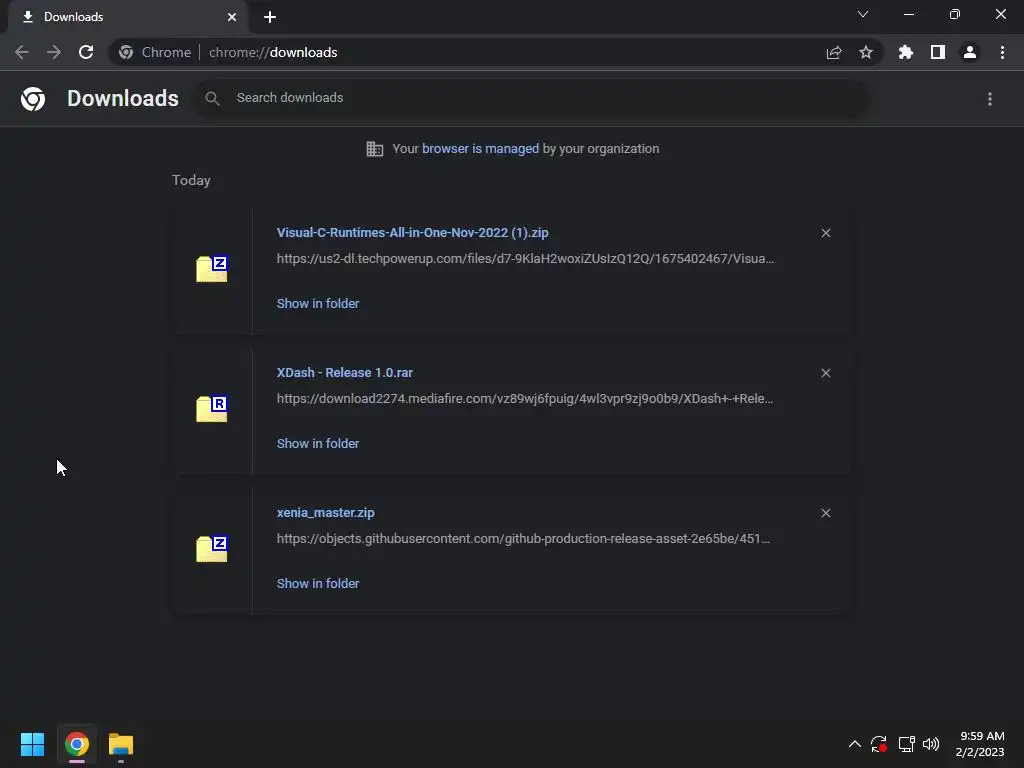The width and height of the screenshot is (1024, 768).
Task: Open the tab search chevron
Action: click(x=863, y=14)
